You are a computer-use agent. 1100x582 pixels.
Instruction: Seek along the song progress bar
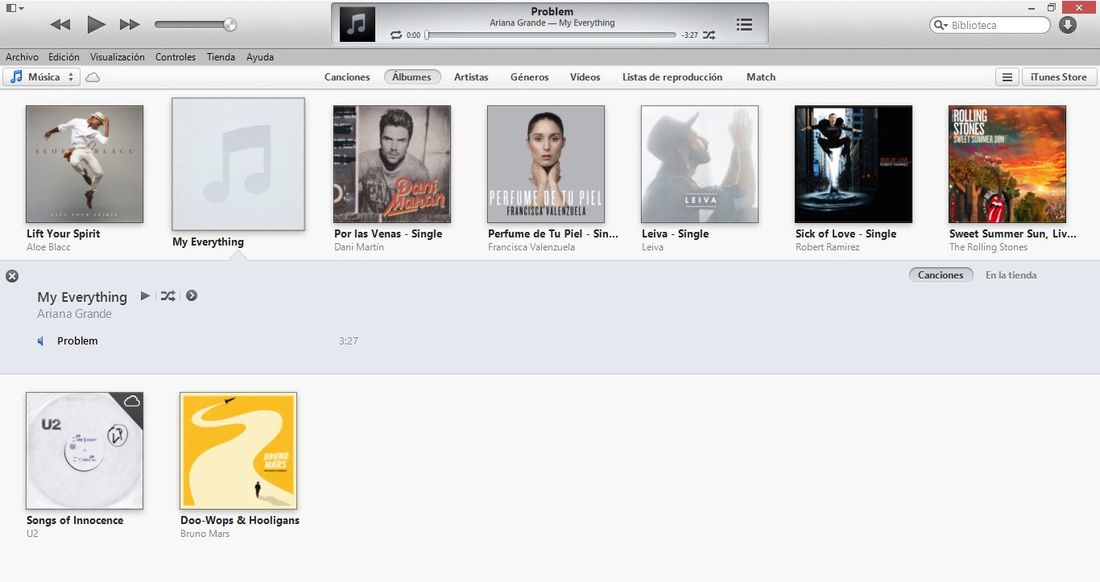pos(551,35)
